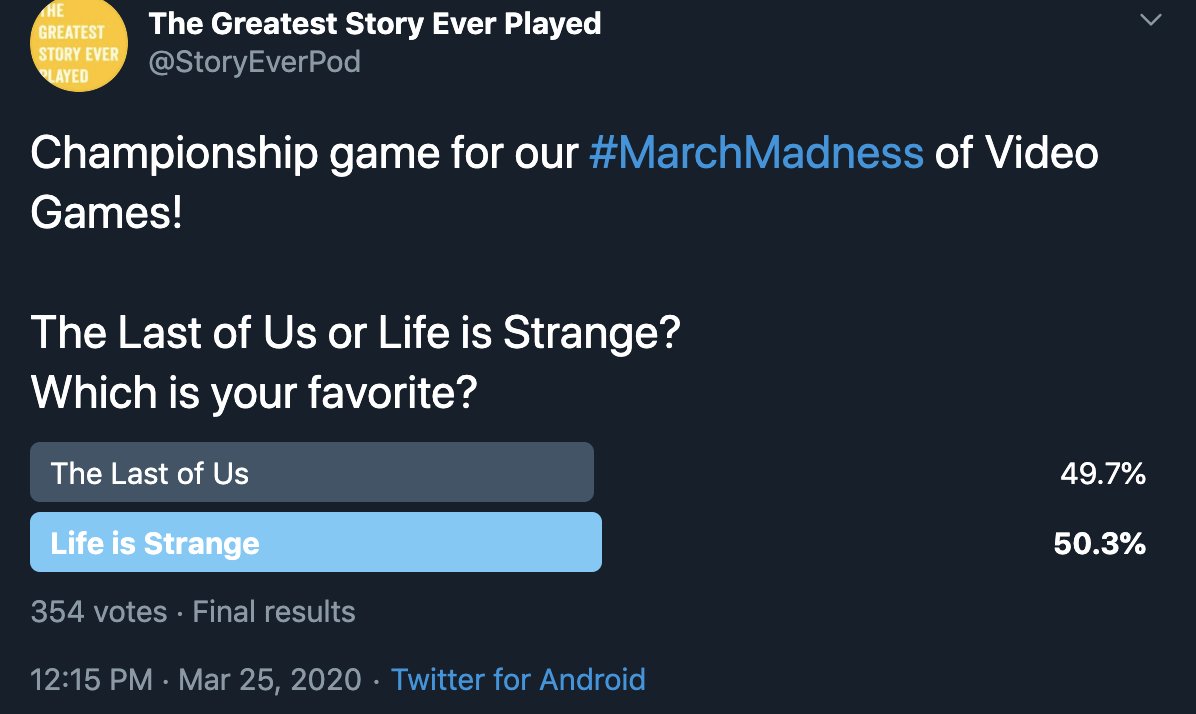Click the yellow podcast profile avatar
Screen dimensions: 1196x714
[79, 44]
